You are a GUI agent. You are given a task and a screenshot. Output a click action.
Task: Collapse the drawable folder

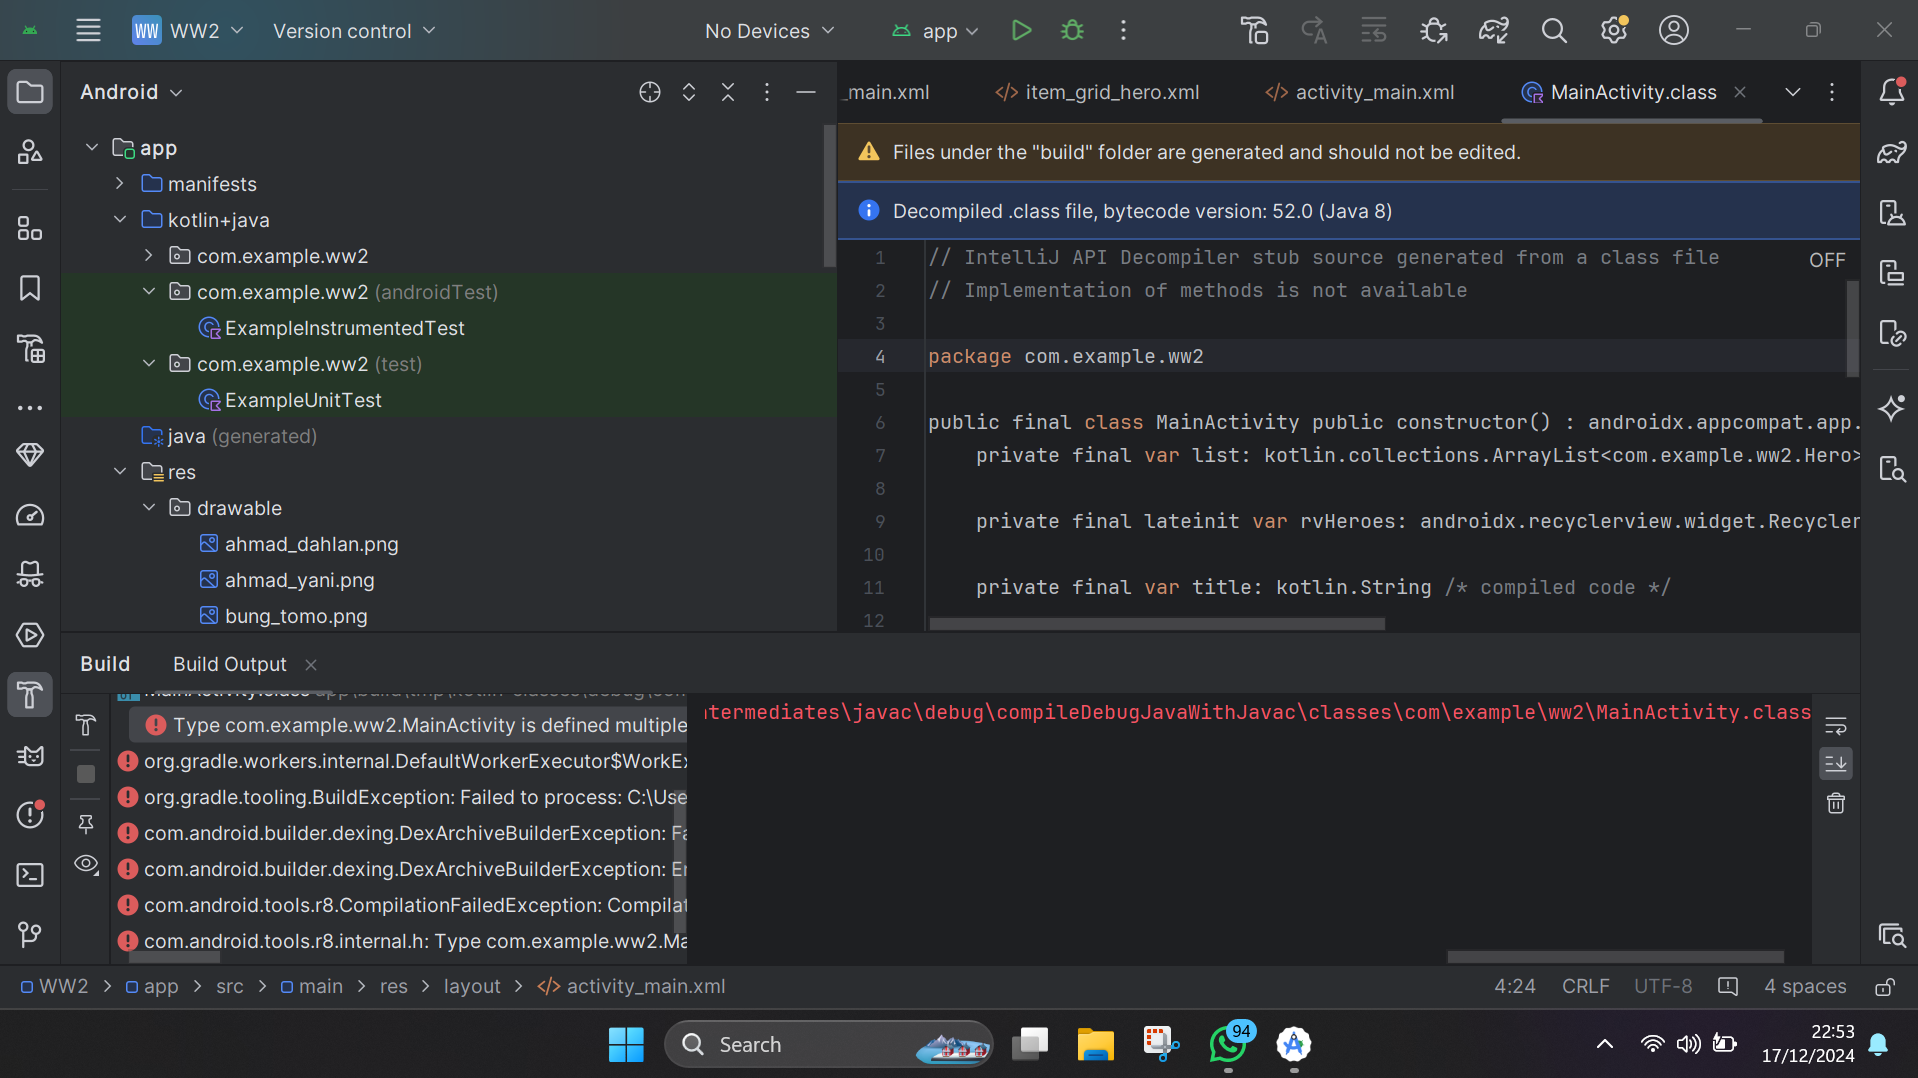(149, 508)
